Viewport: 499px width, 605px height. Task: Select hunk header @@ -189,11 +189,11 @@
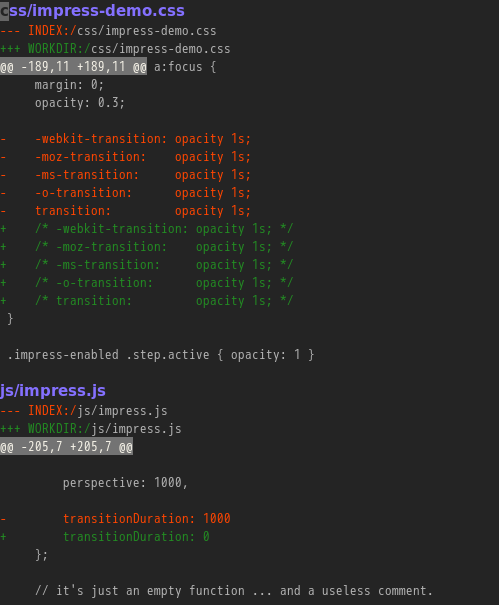[x=73, y=67]
